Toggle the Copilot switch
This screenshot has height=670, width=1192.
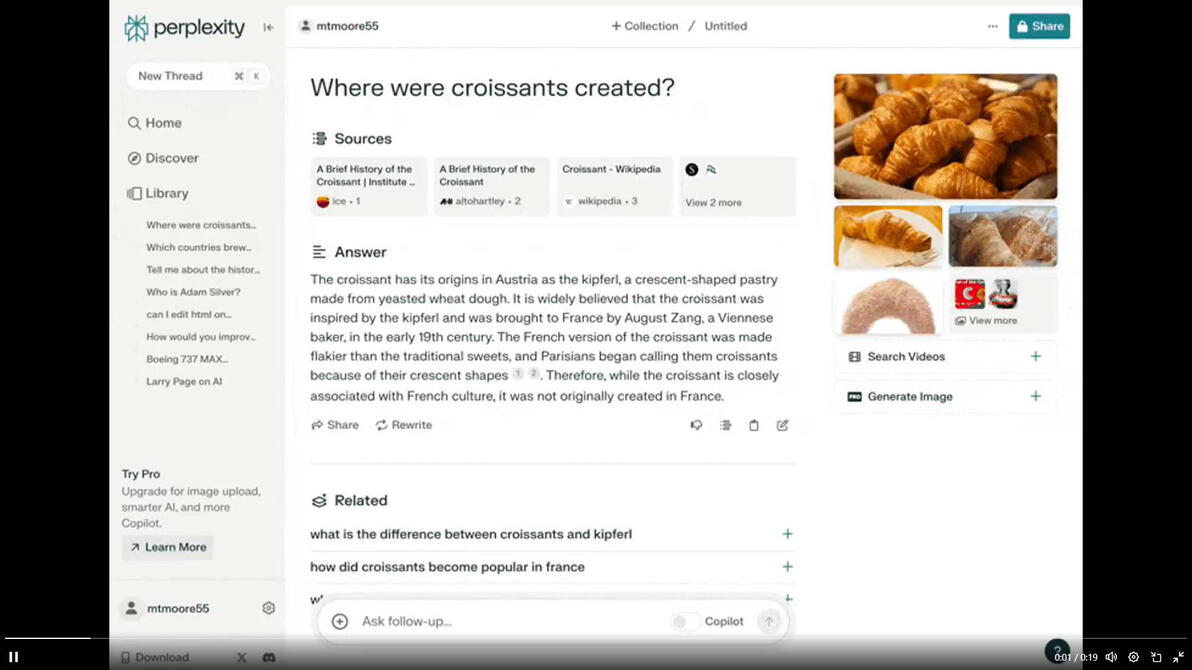[685, 621]
